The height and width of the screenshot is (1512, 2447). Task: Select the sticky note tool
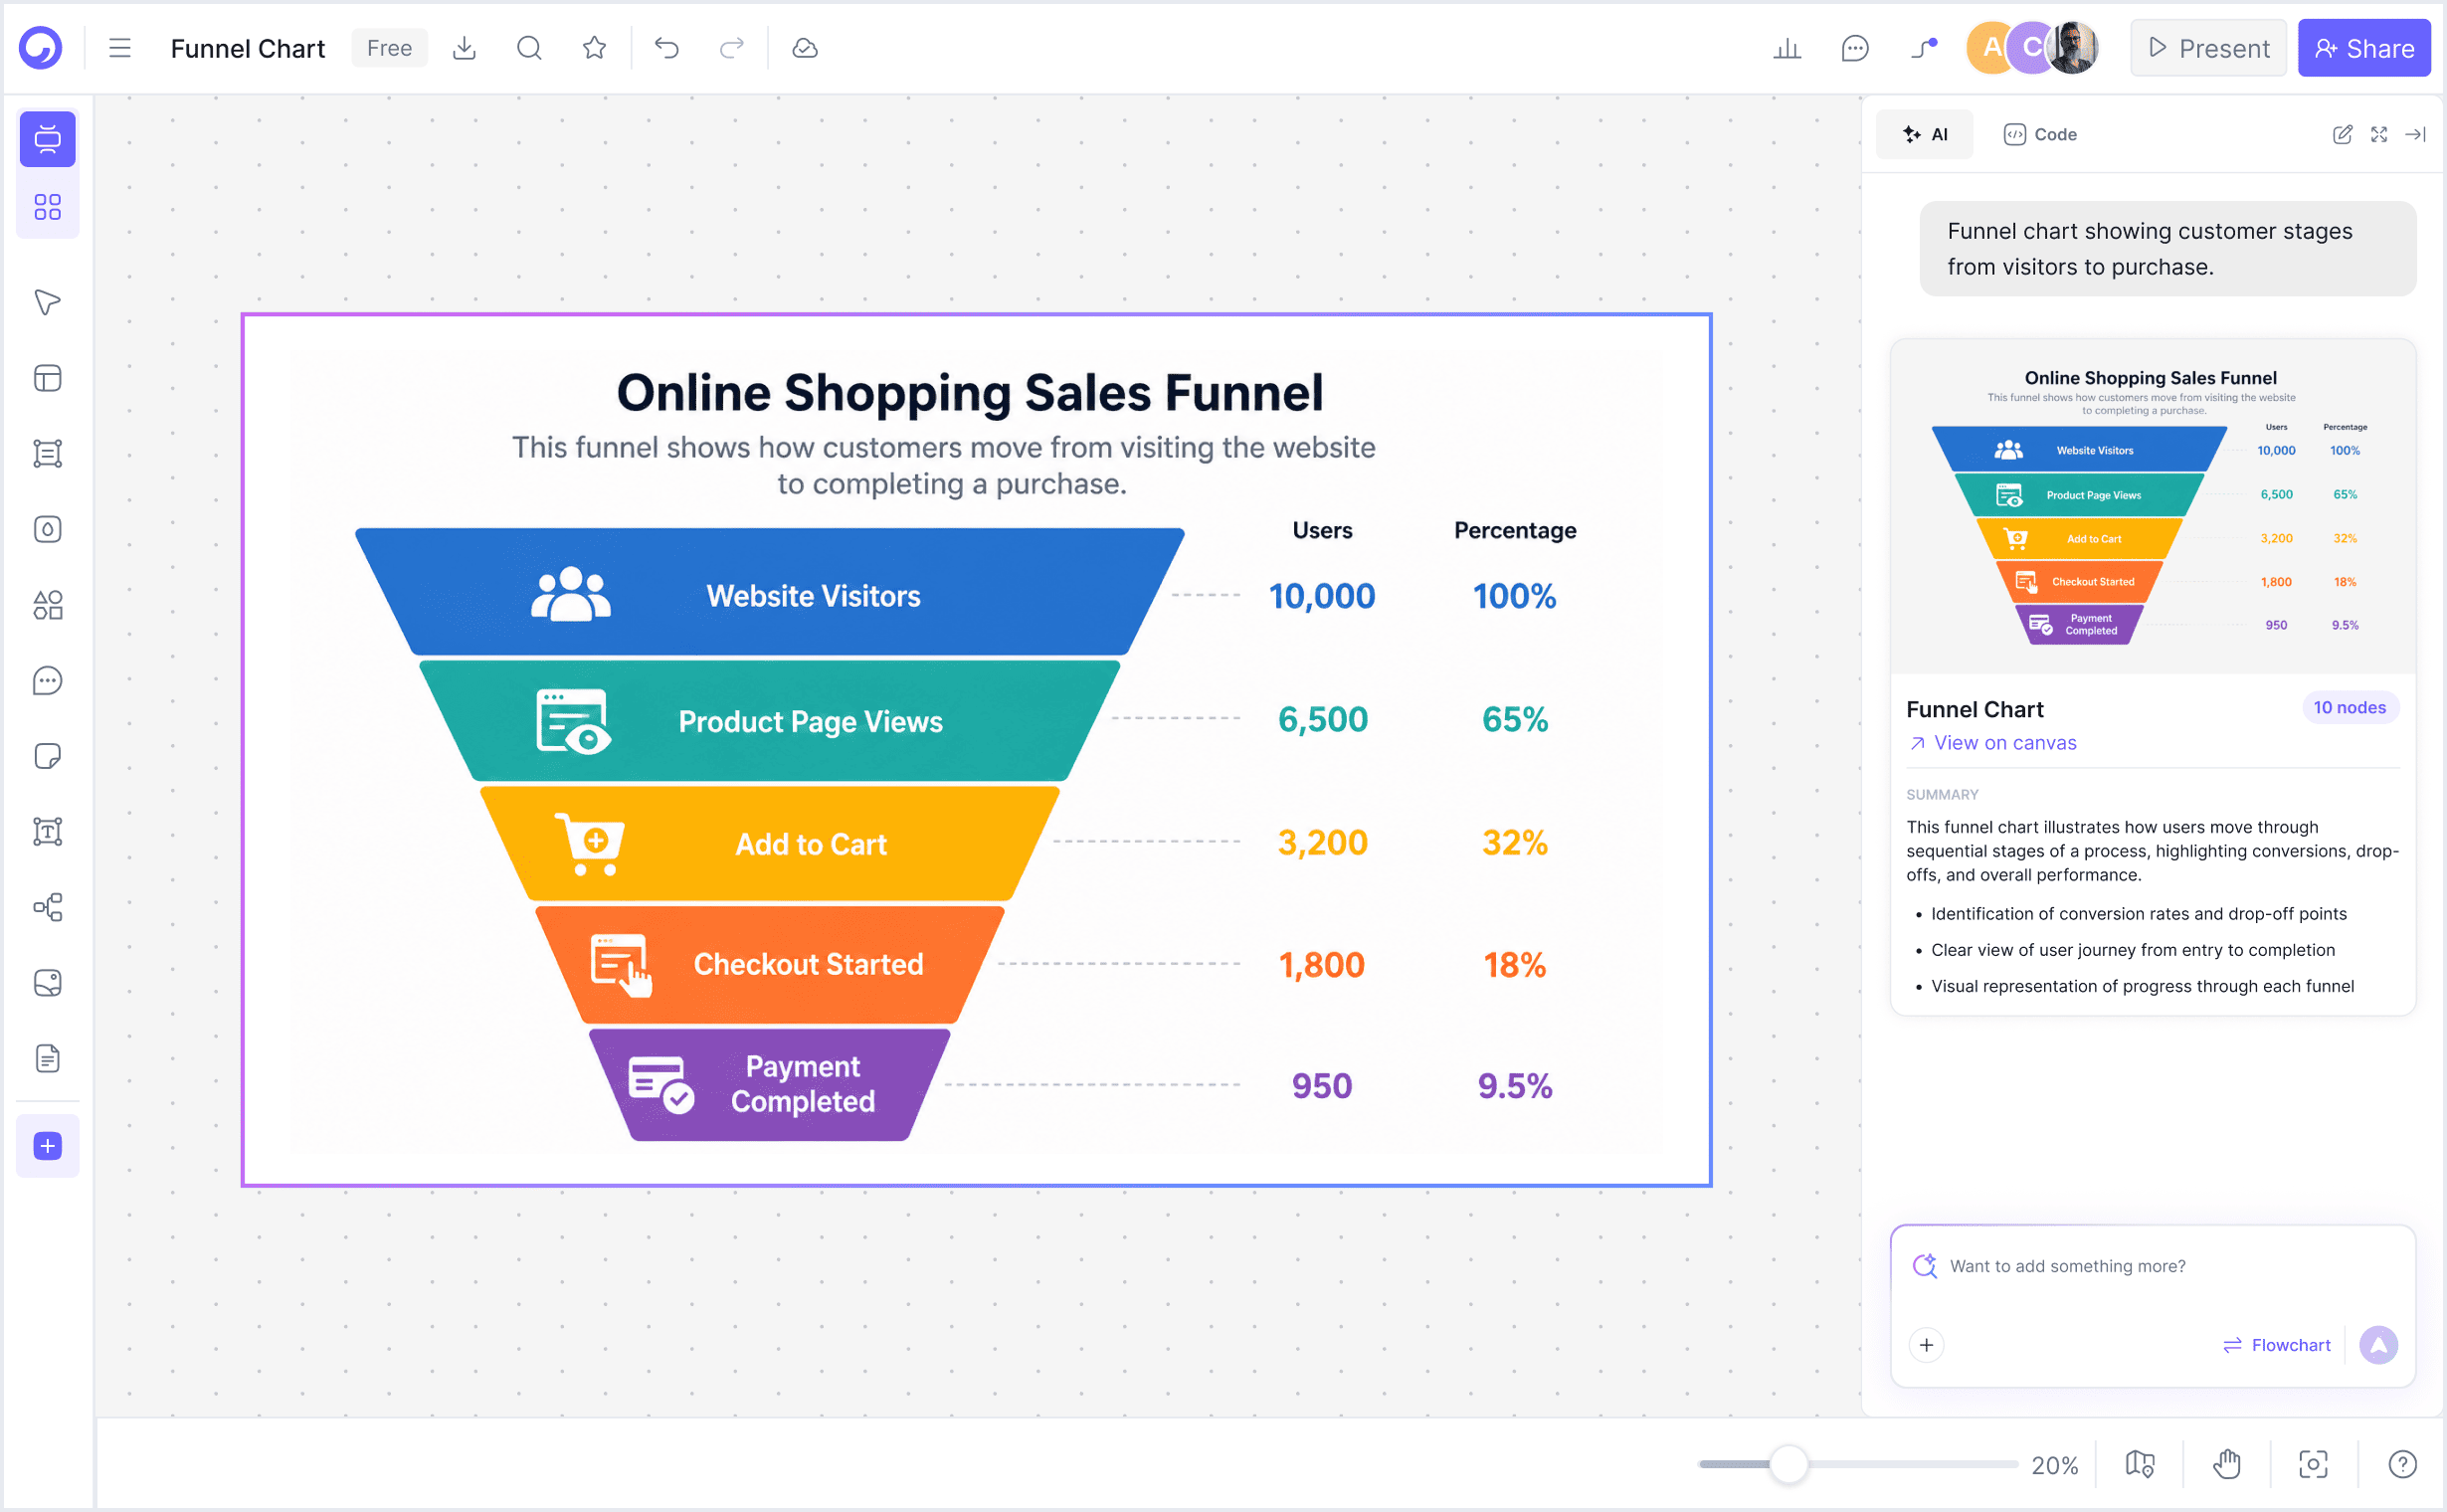[x=47, y=756]
